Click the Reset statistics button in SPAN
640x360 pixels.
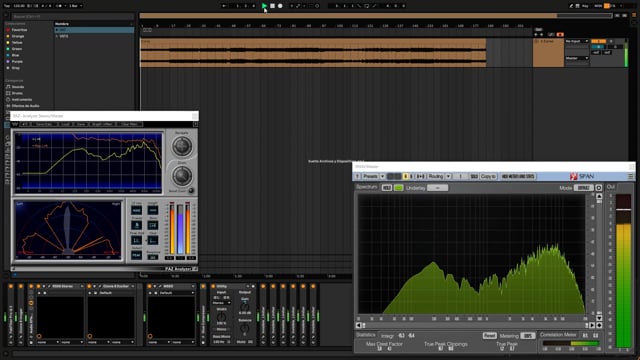coord(489,336)
